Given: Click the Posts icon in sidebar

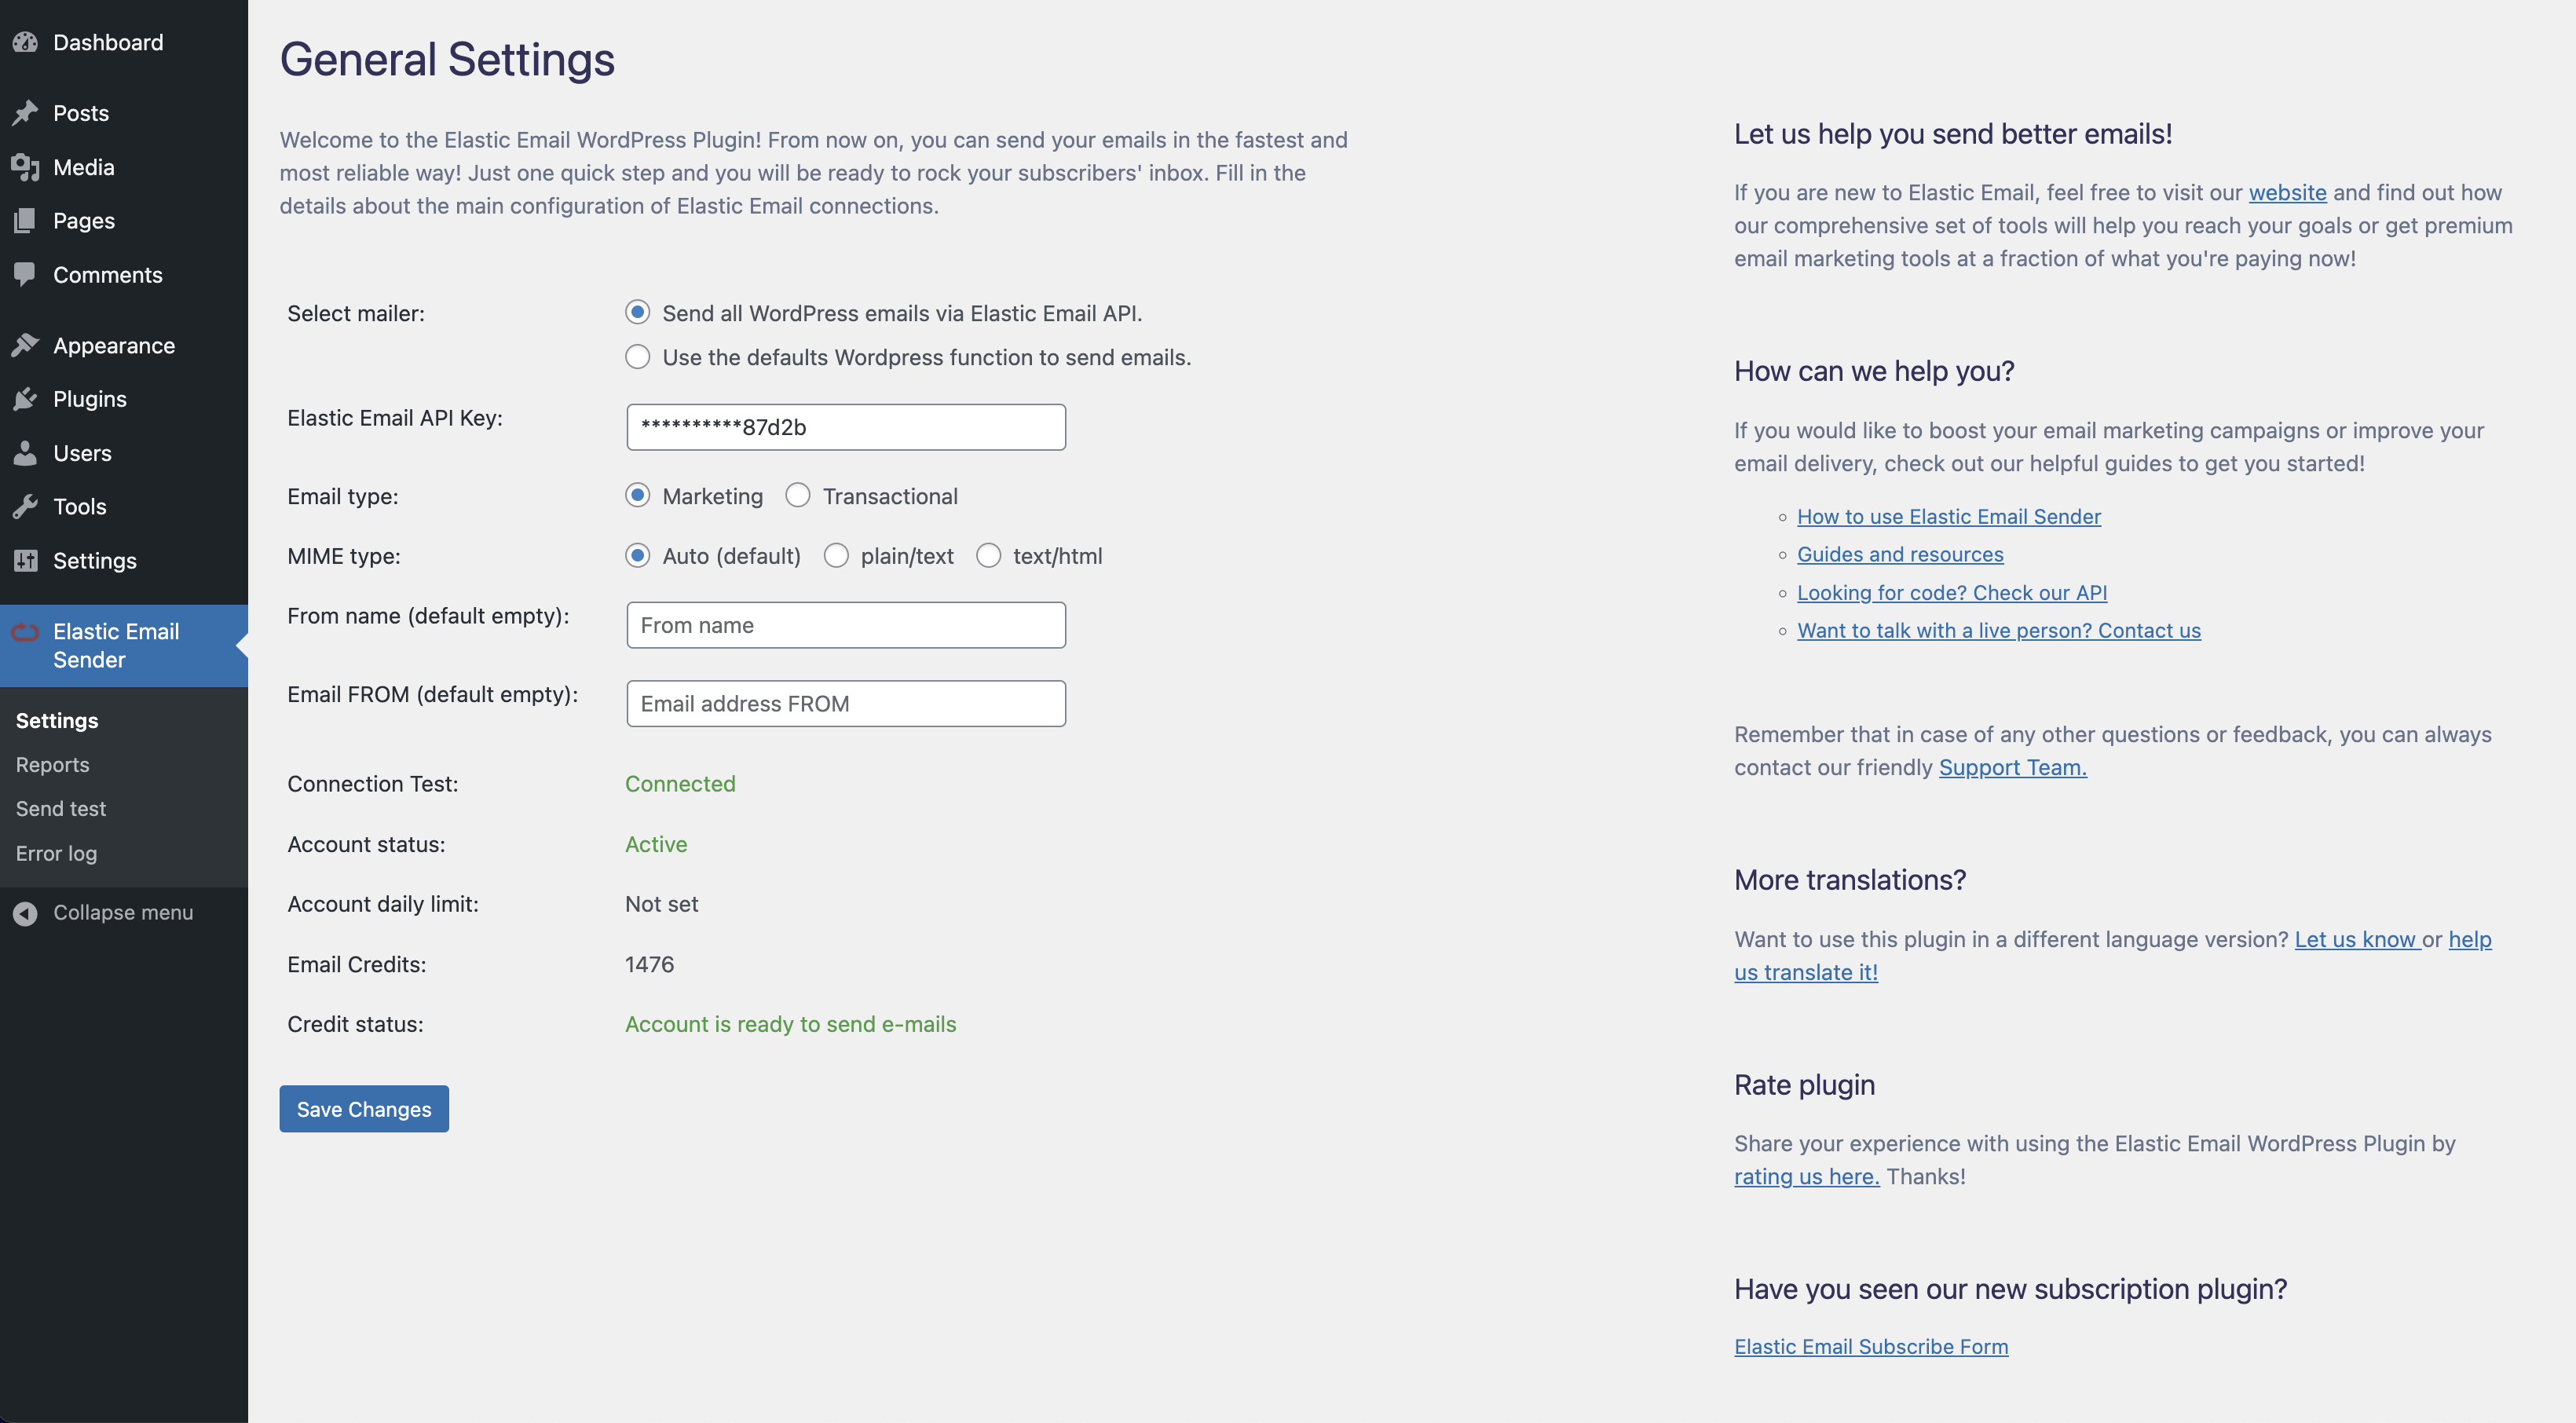Looking at the screenshot, I should coord(26,112).
